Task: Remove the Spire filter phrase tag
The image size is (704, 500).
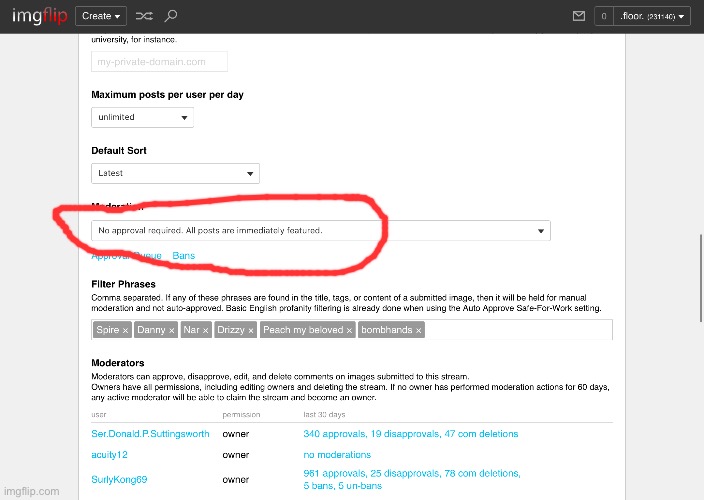Action: pos(126,330)
